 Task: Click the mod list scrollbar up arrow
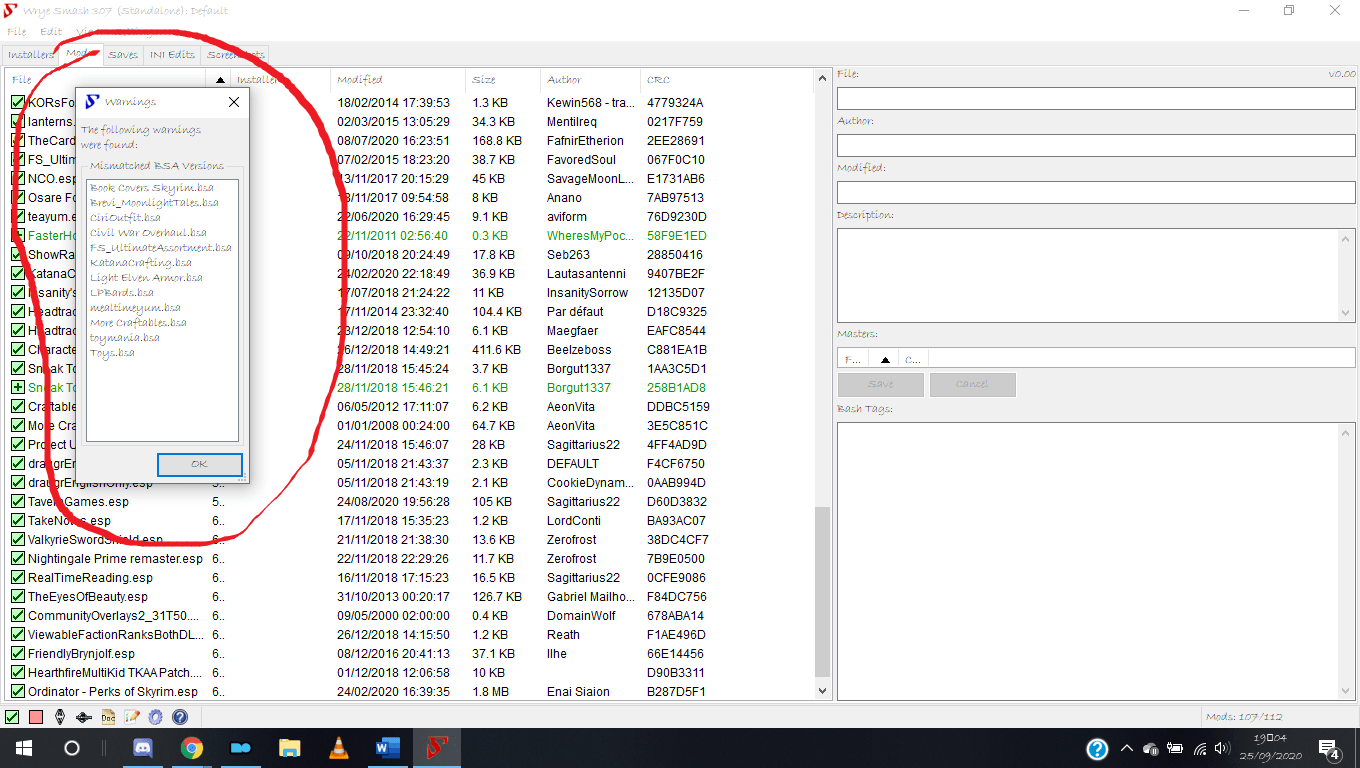point(823,78)
